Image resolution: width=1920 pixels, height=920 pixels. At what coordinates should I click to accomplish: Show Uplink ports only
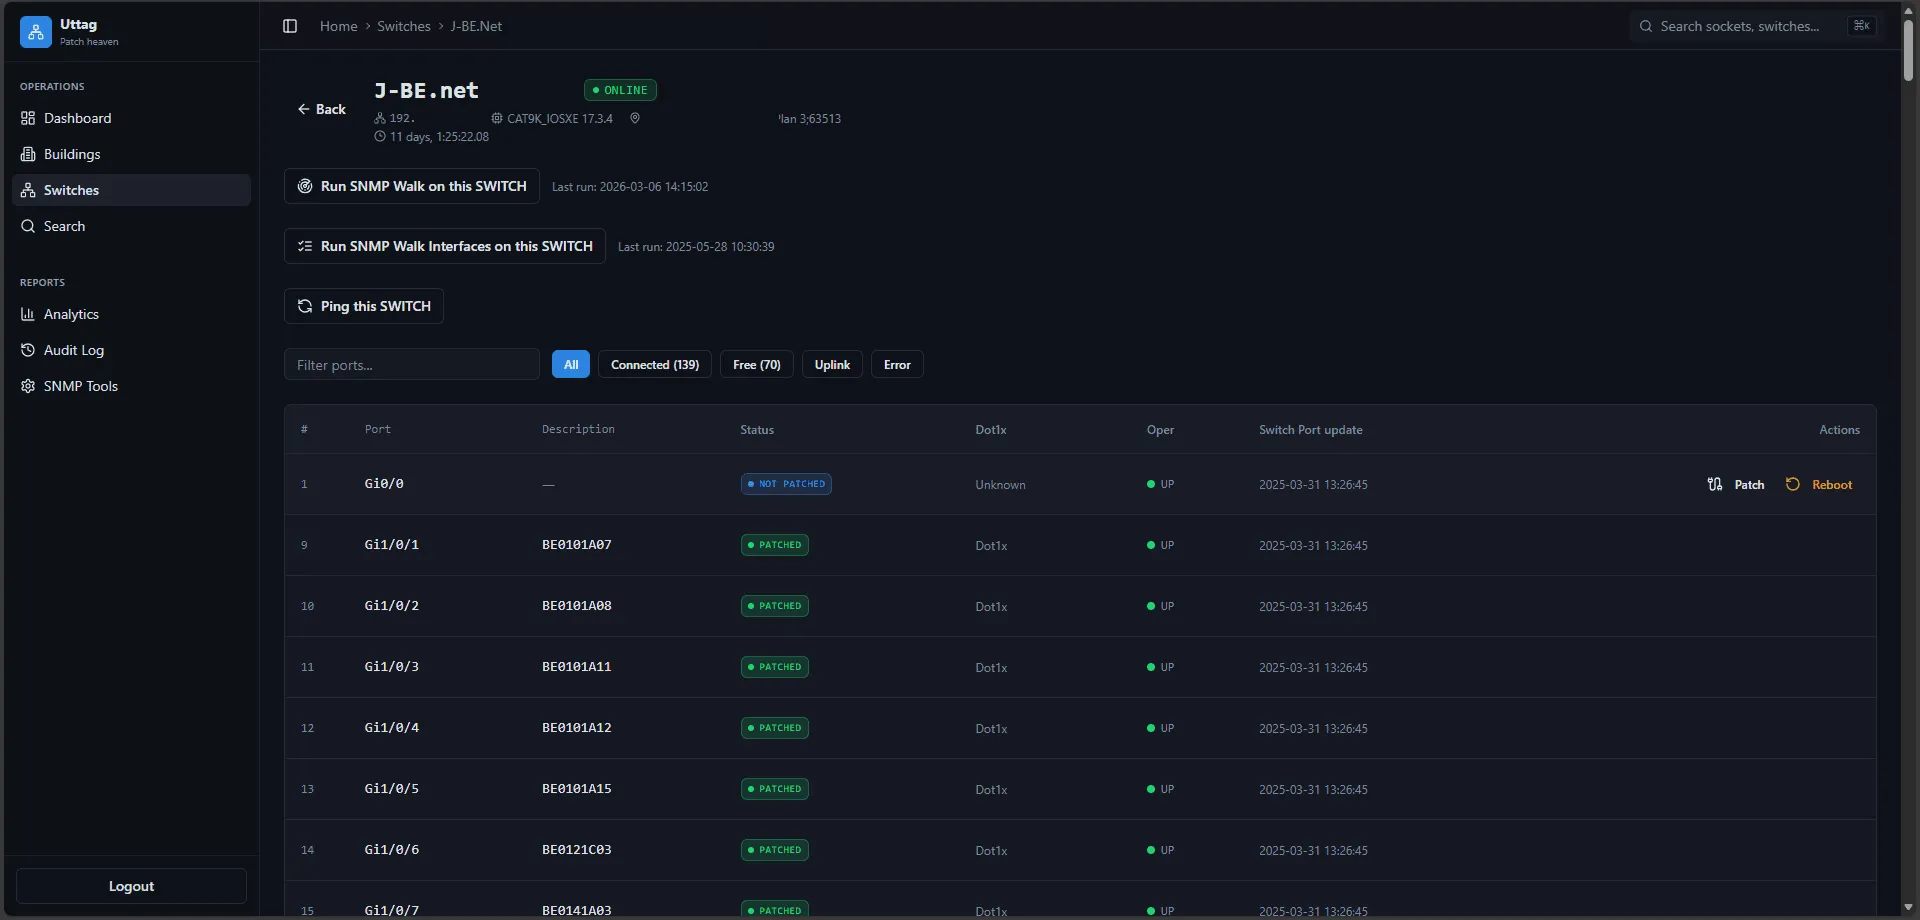tap(832, 364)
